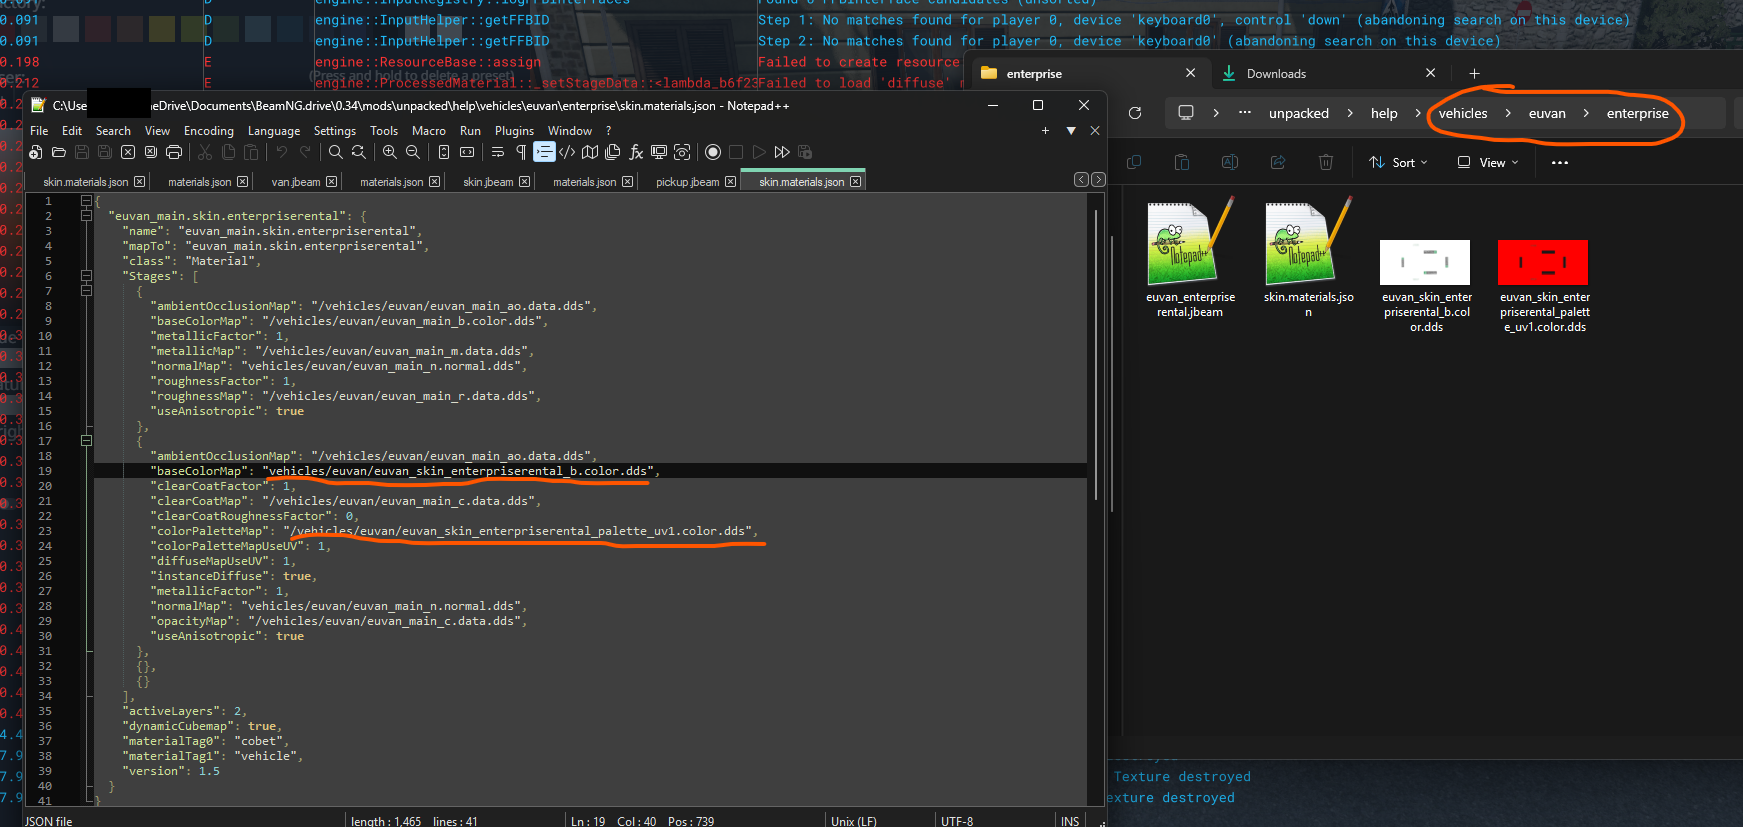Collapse the fold marker at line 1
This screenshot has height=827, width=1743.
(86, 201)
